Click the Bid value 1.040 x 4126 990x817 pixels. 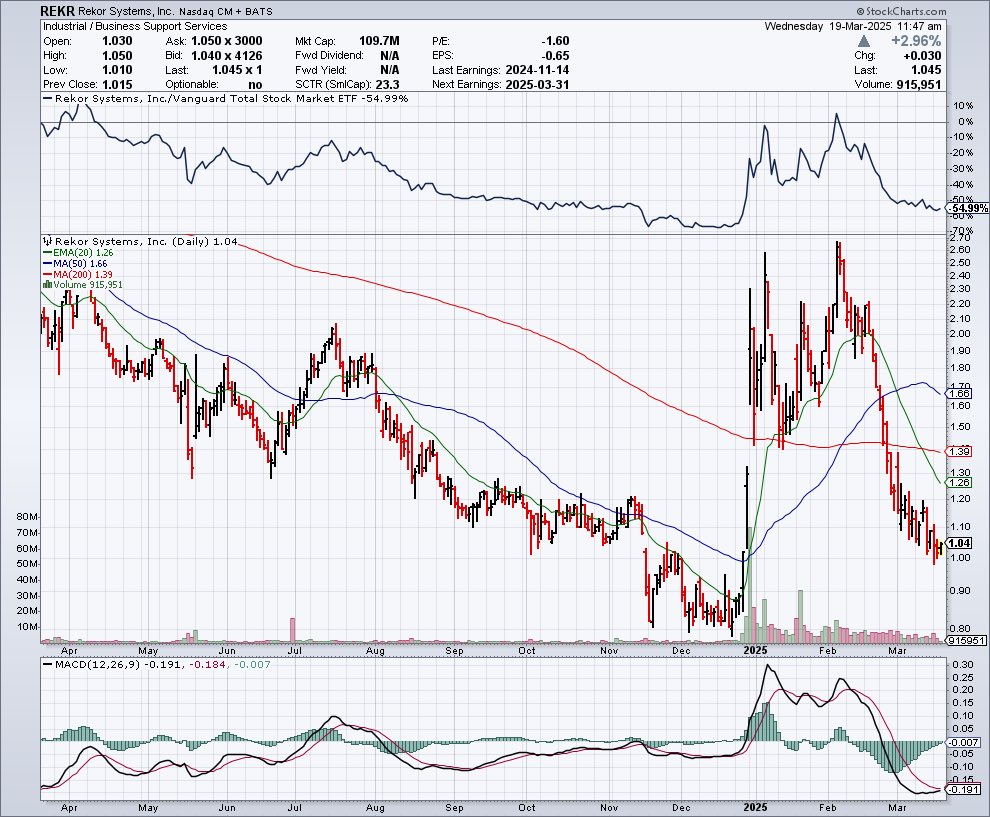pyautogui.click(x=227, y=56)
